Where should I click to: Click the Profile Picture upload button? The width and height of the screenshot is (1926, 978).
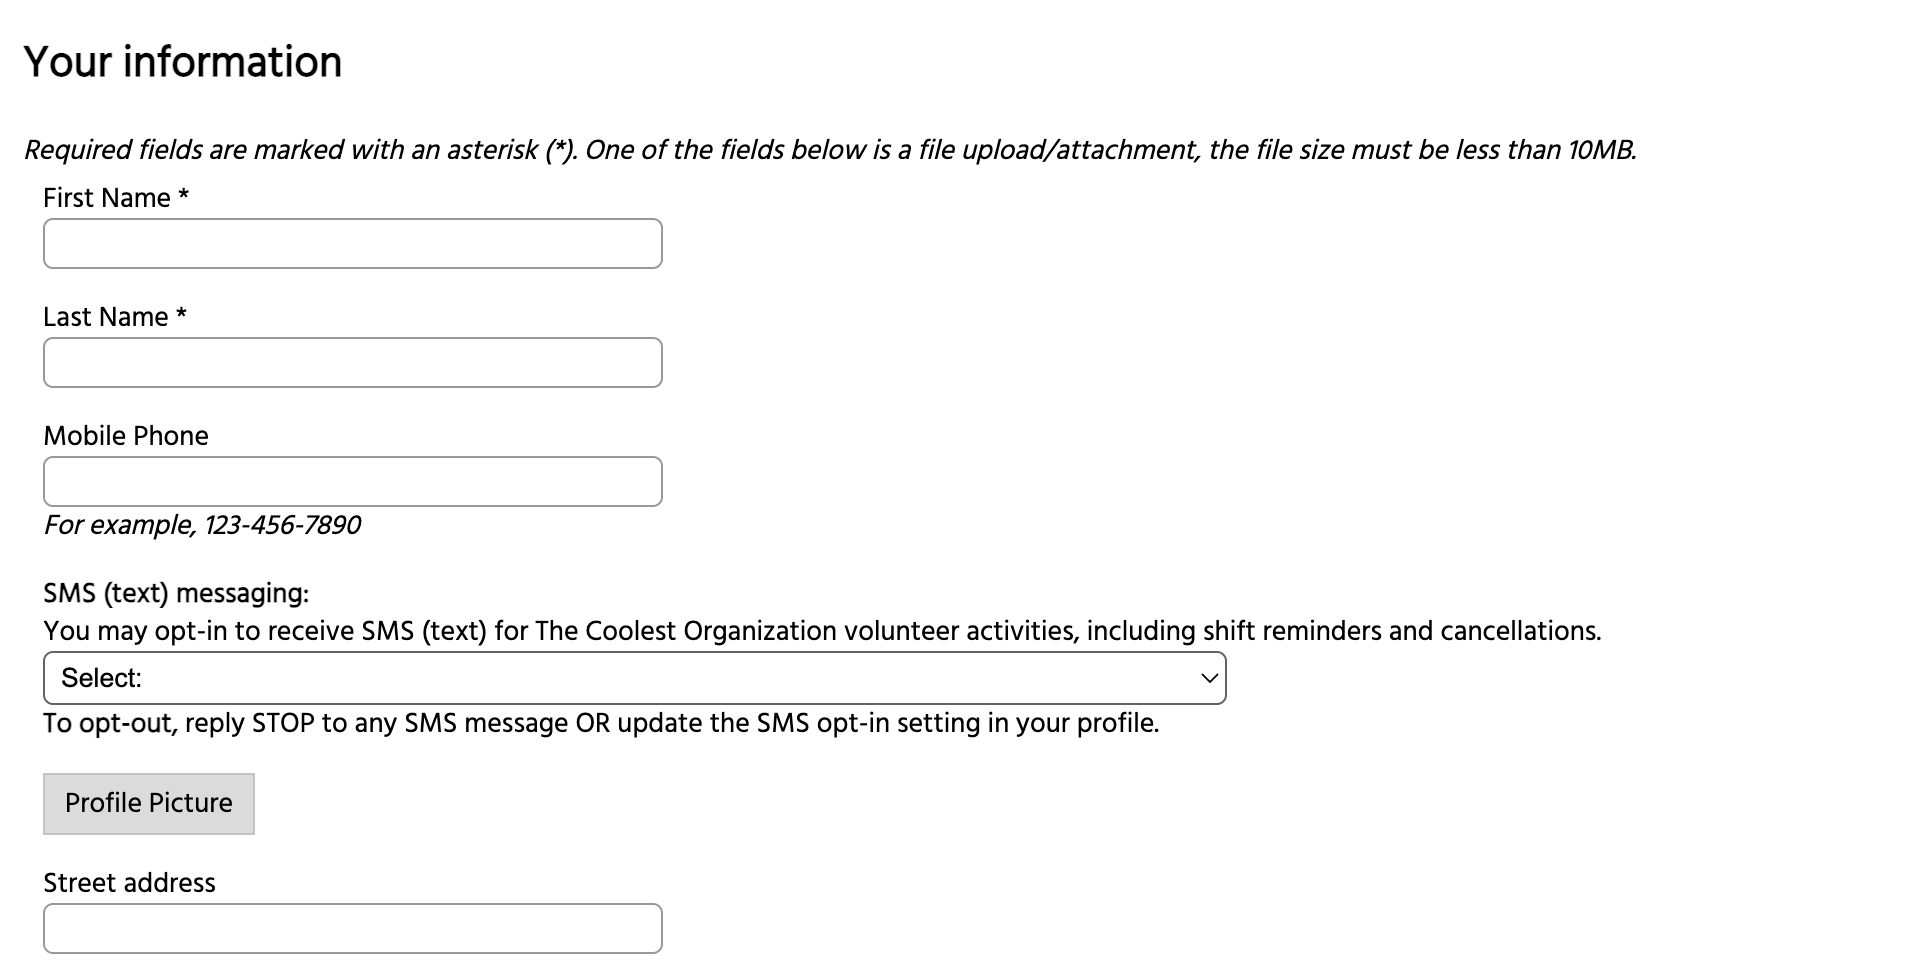click(149, 804)
